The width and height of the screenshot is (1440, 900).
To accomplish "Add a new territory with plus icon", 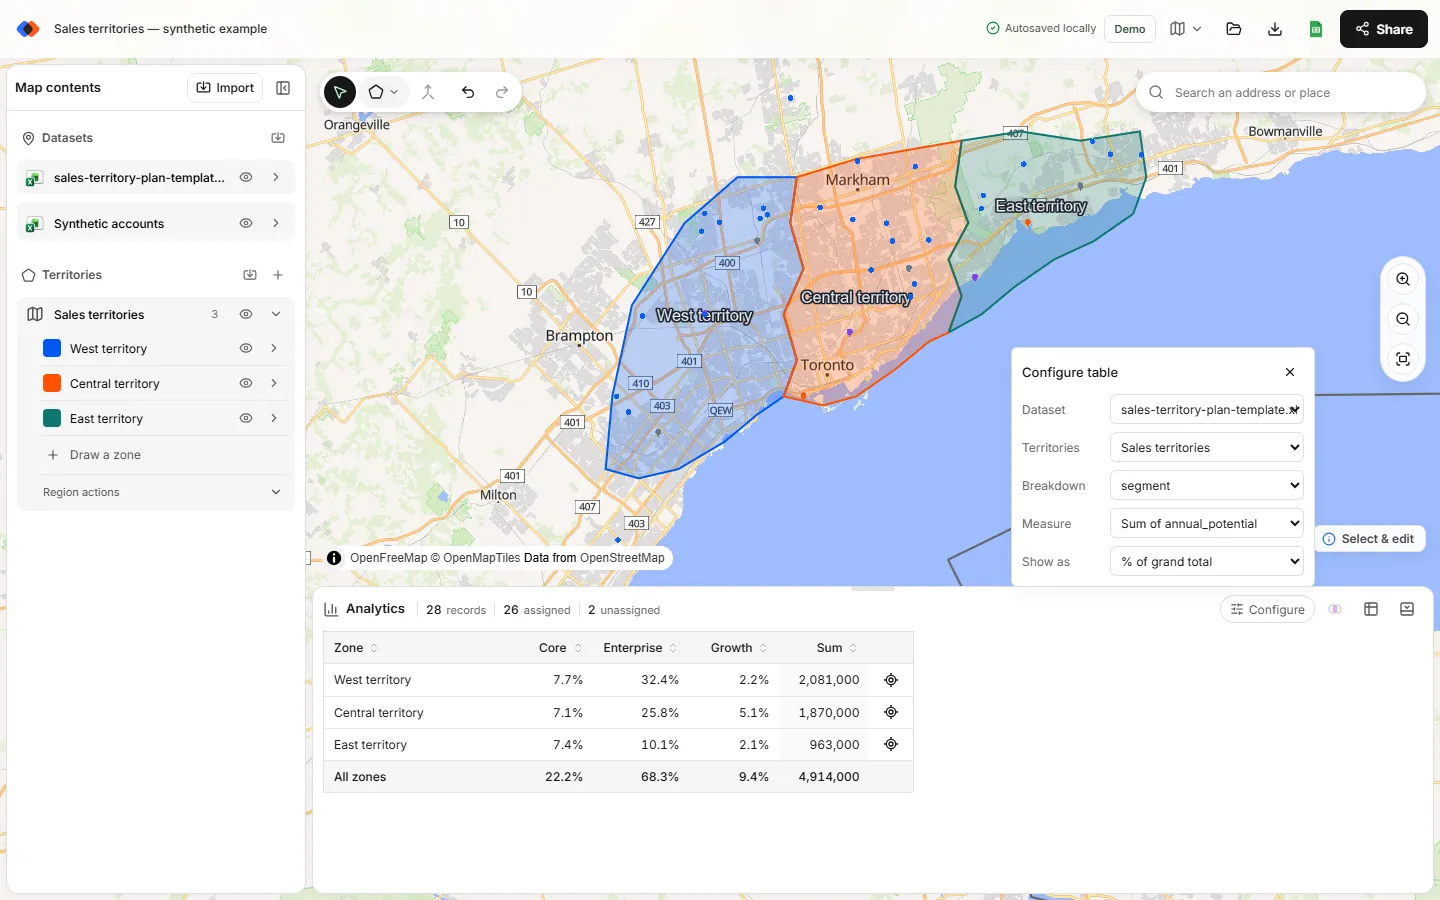I will (278, 275).
